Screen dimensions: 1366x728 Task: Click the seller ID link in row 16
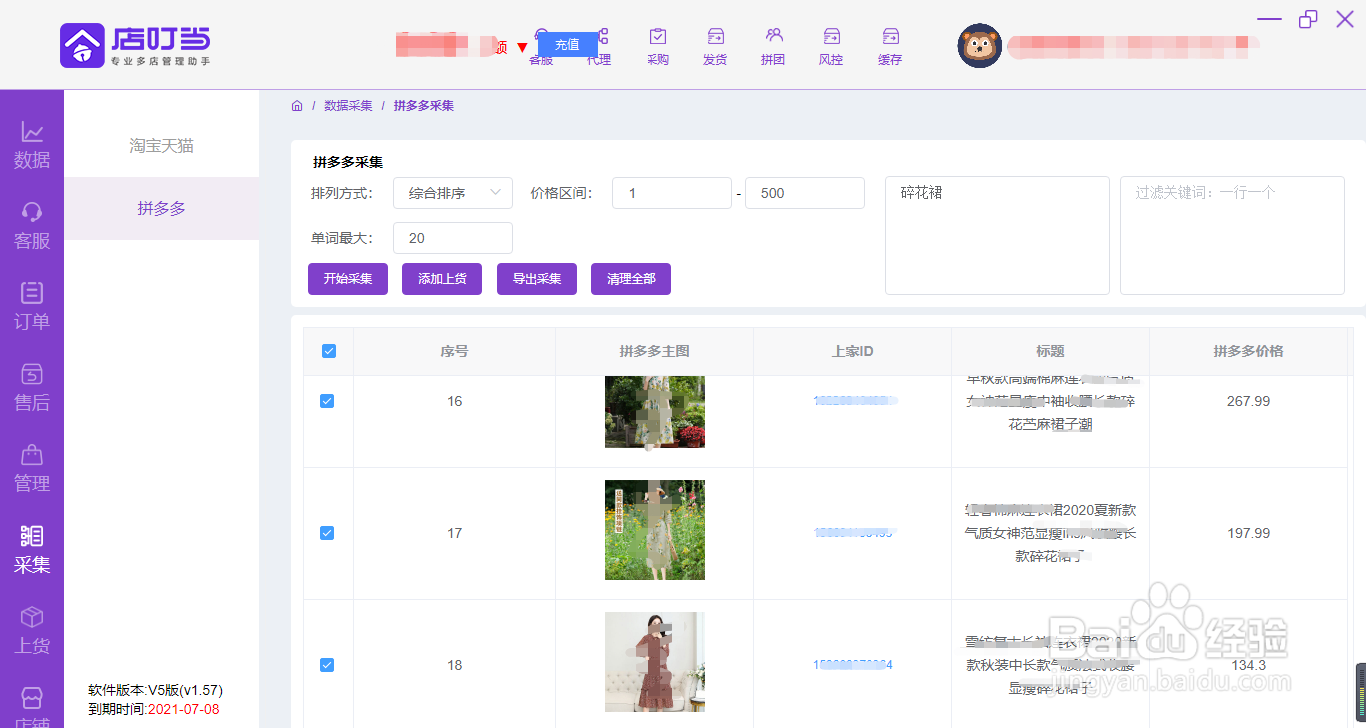pyautogui.click(x=853, y=401)
